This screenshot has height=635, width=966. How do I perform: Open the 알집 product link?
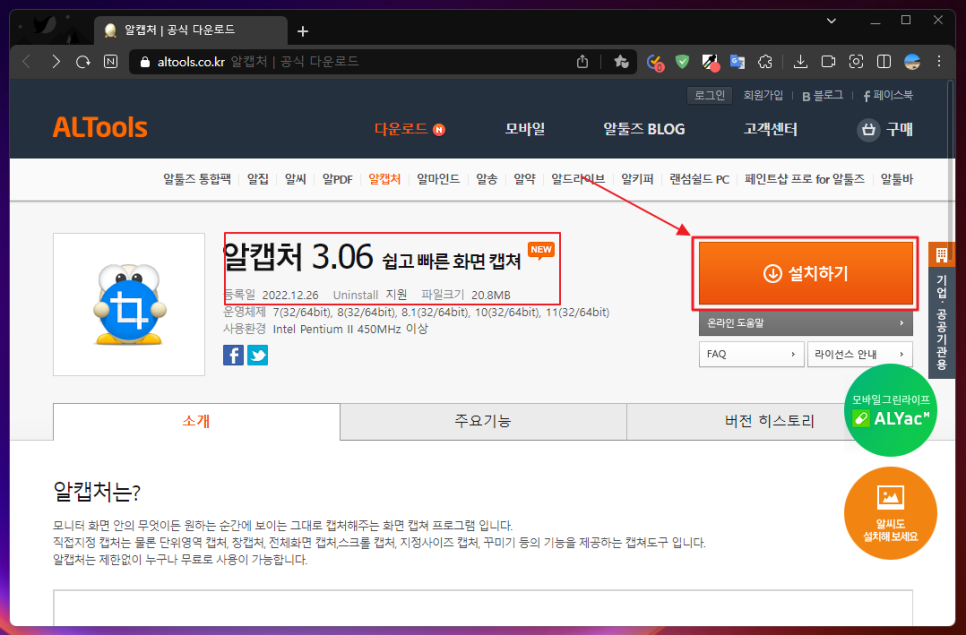coord(258,179)
